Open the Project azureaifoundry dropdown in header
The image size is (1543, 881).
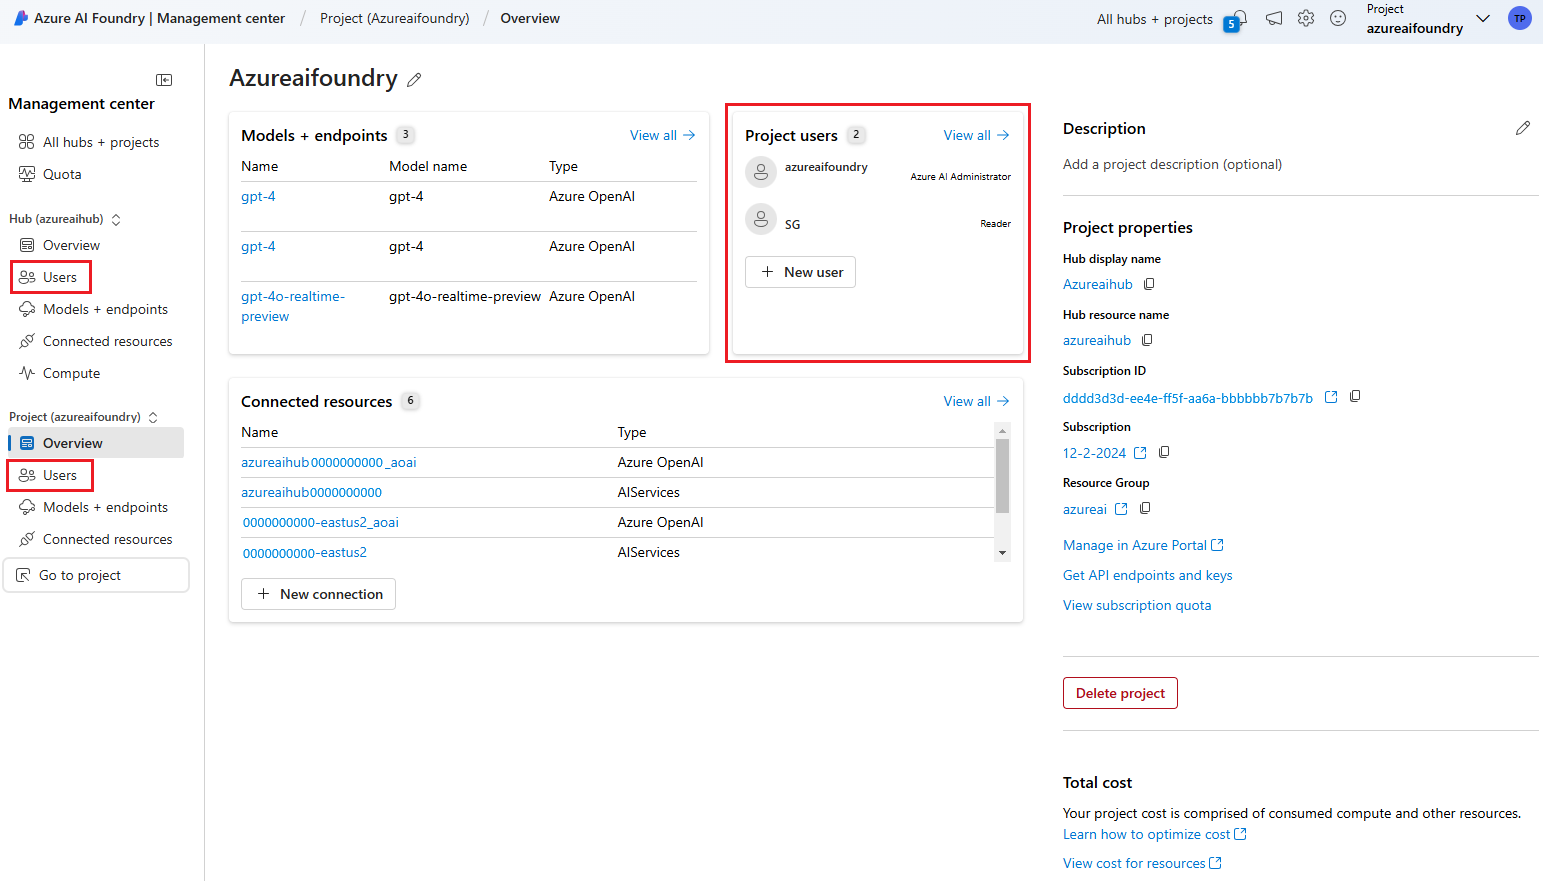(x=1483, y=19)
